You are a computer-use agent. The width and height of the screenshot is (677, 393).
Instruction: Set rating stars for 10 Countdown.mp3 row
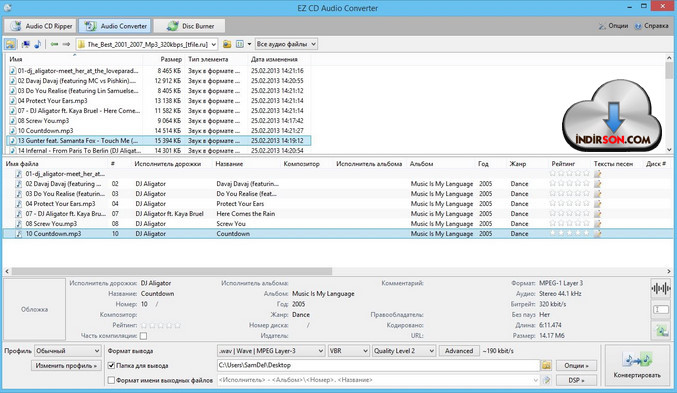(x=569, y=234)
